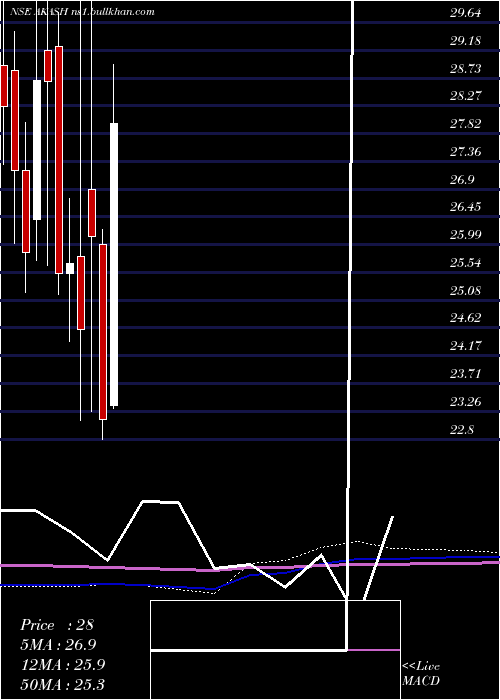Click the <<Live MACD label

click(421, 674)
